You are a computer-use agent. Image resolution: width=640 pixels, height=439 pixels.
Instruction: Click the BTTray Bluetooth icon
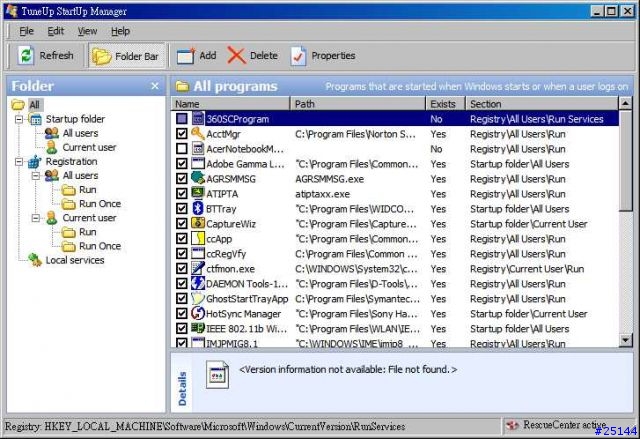[198, 208]
